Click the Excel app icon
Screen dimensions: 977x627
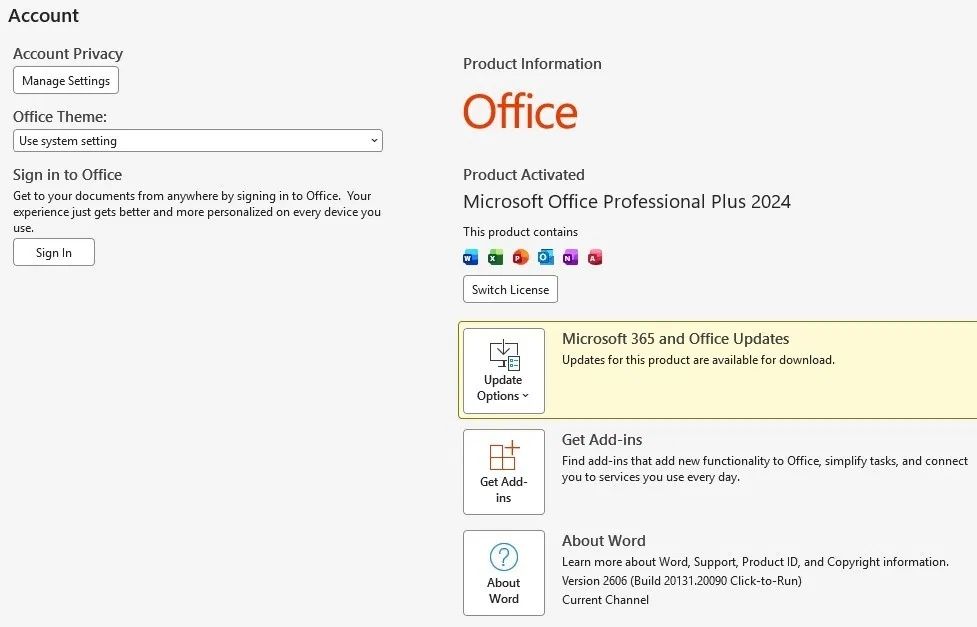tap(495, 257)
